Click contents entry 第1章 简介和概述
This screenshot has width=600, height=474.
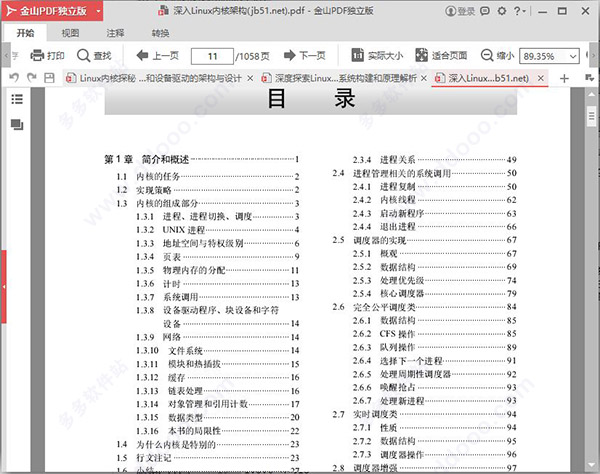click(x=202, y=159)
